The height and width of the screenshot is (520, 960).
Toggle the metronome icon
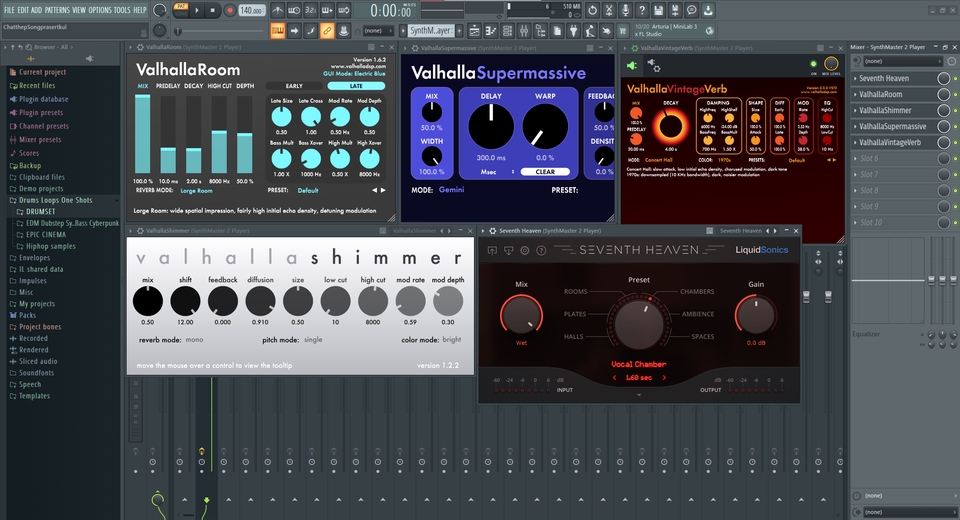point(277,10)
